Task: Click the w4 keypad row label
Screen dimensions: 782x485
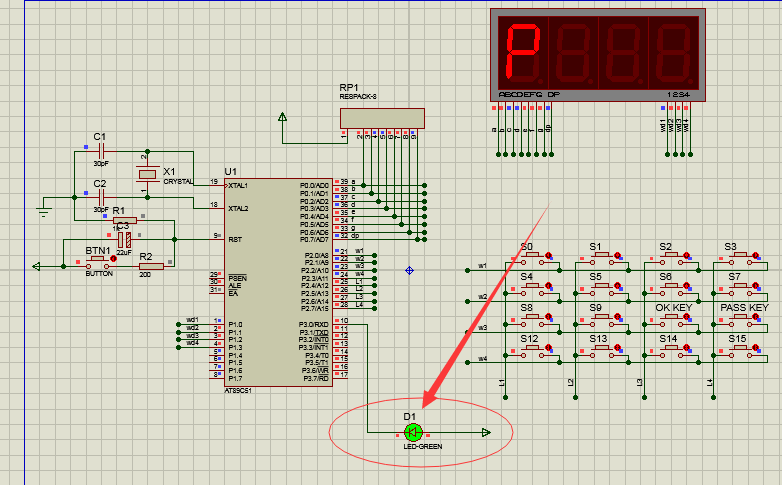Action: click(x=482, y=358)
